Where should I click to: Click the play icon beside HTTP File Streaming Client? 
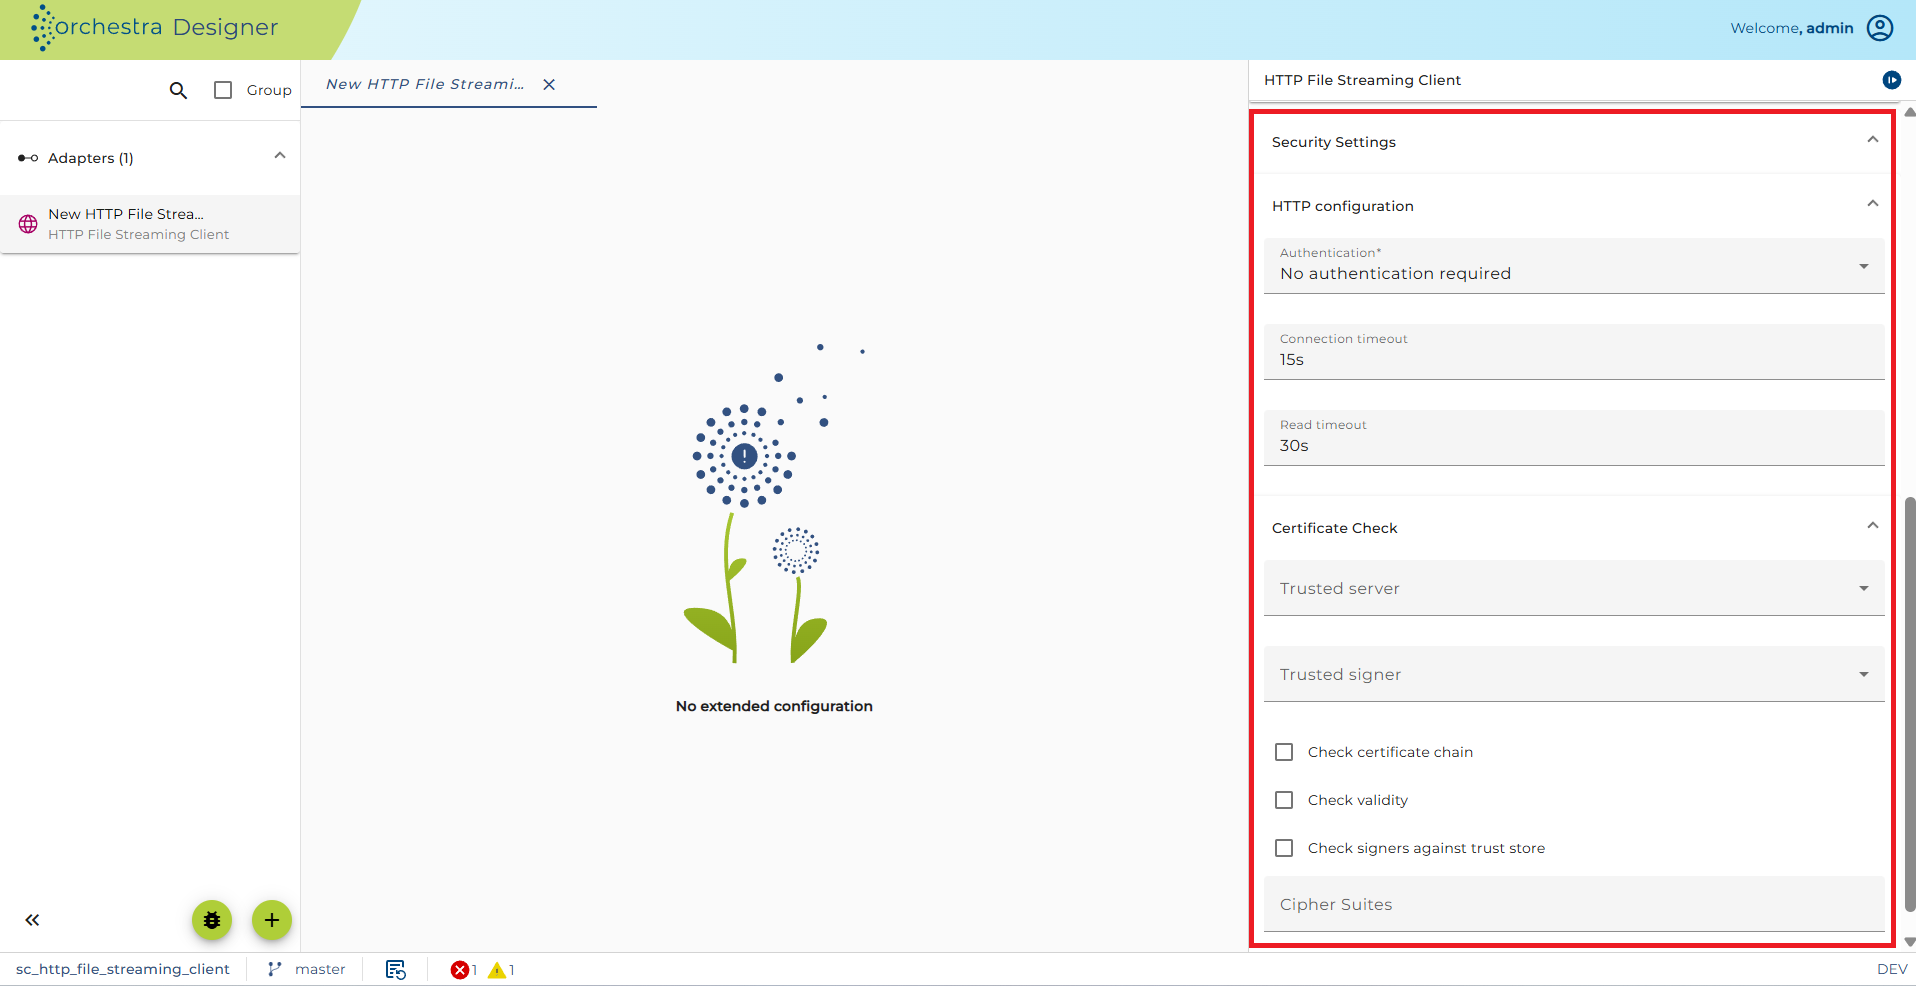(x=1892, y=80)
